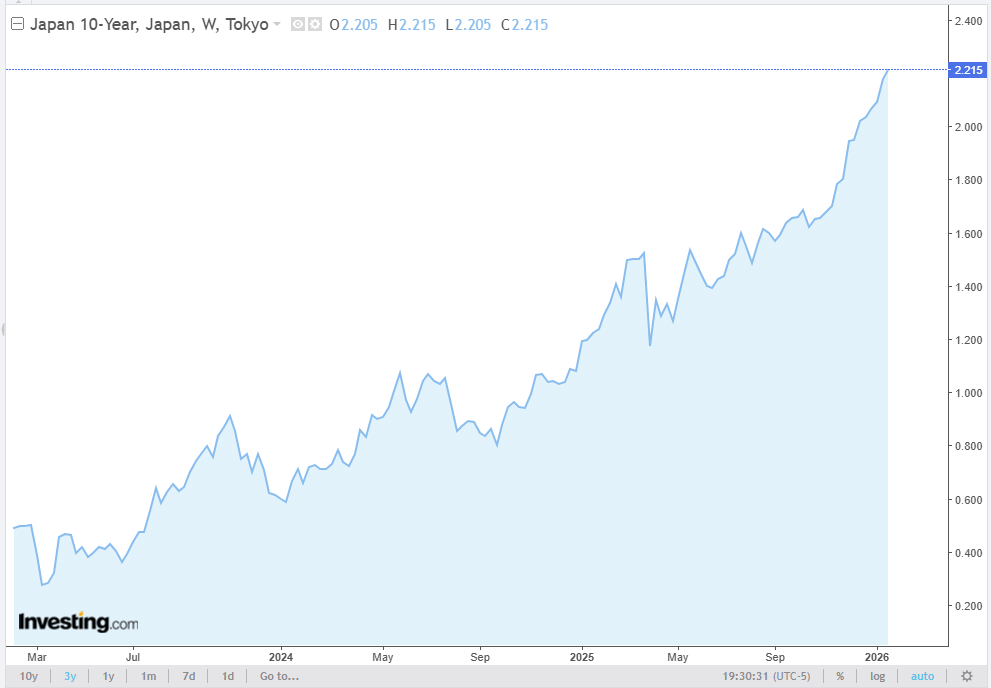Image resolution: width=991 pixels, height=688 pixels.
Task: Toggle the series visibility eye icon
Action: tap(298, 24)
